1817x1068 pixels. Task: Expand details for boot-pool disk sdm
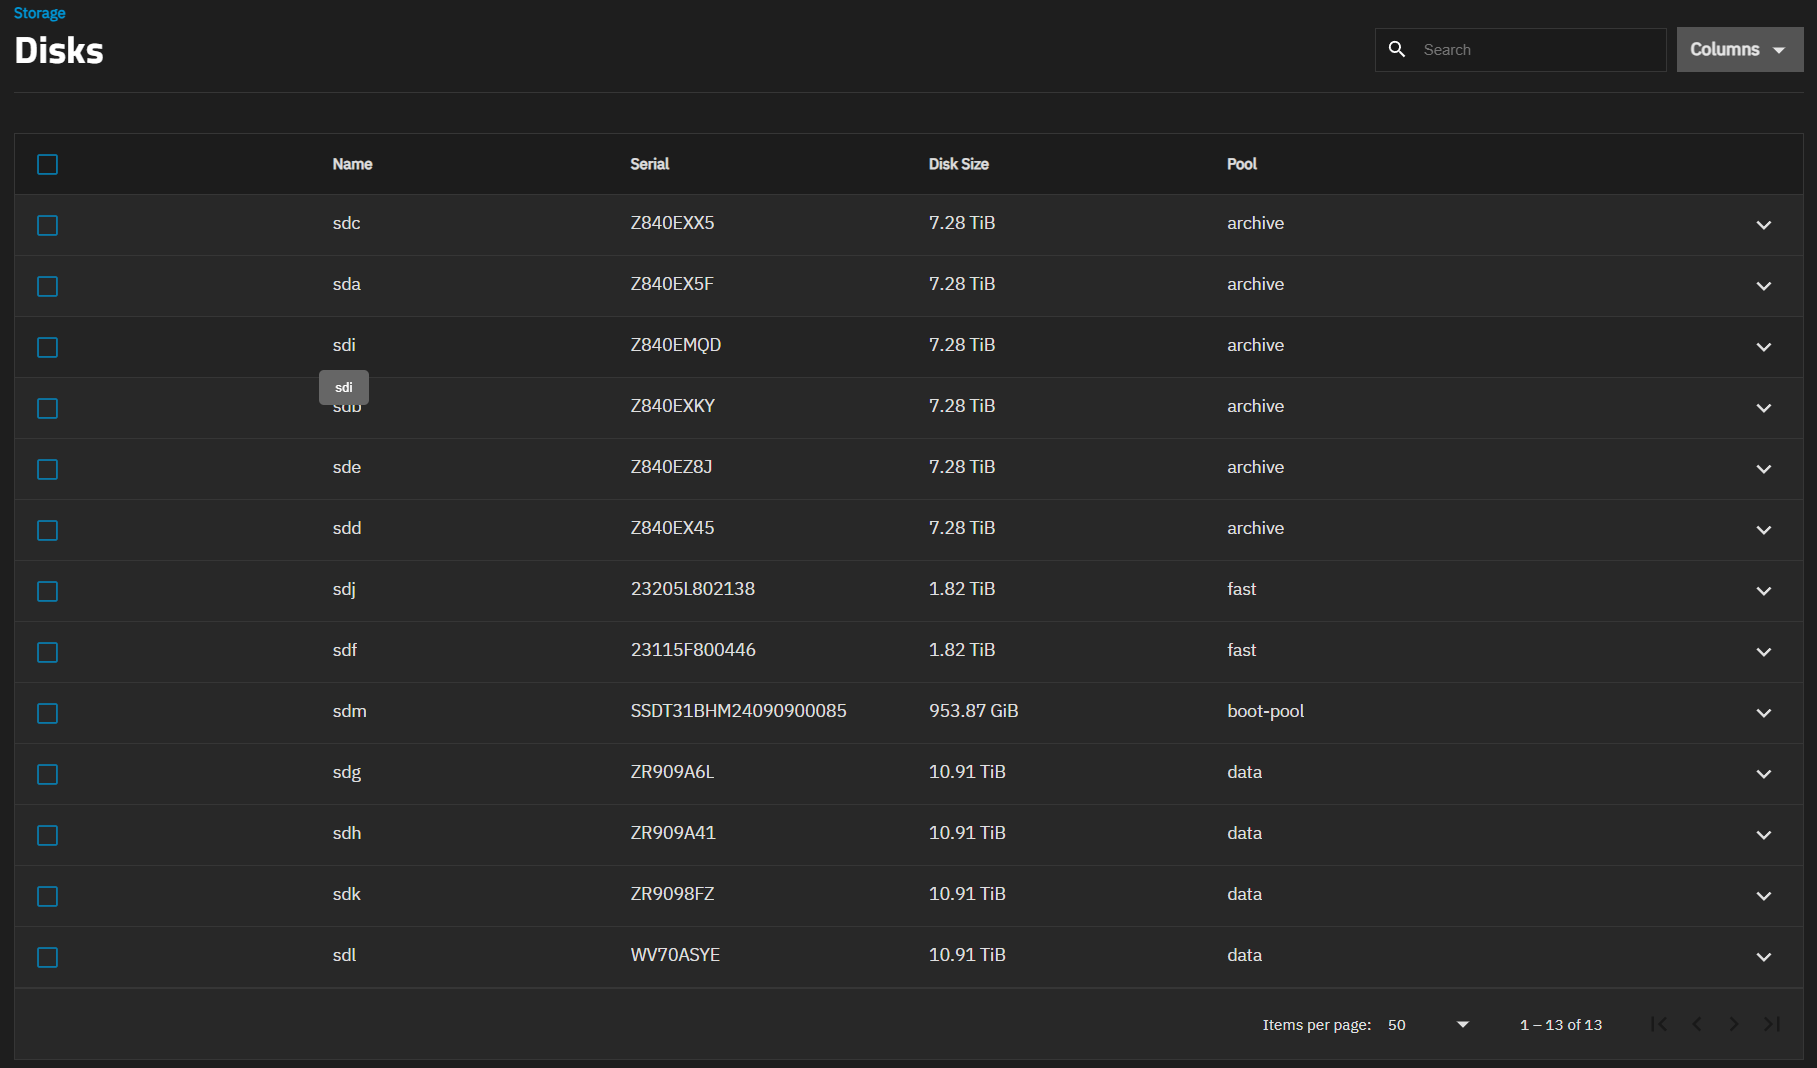[x=1763, y=713]
